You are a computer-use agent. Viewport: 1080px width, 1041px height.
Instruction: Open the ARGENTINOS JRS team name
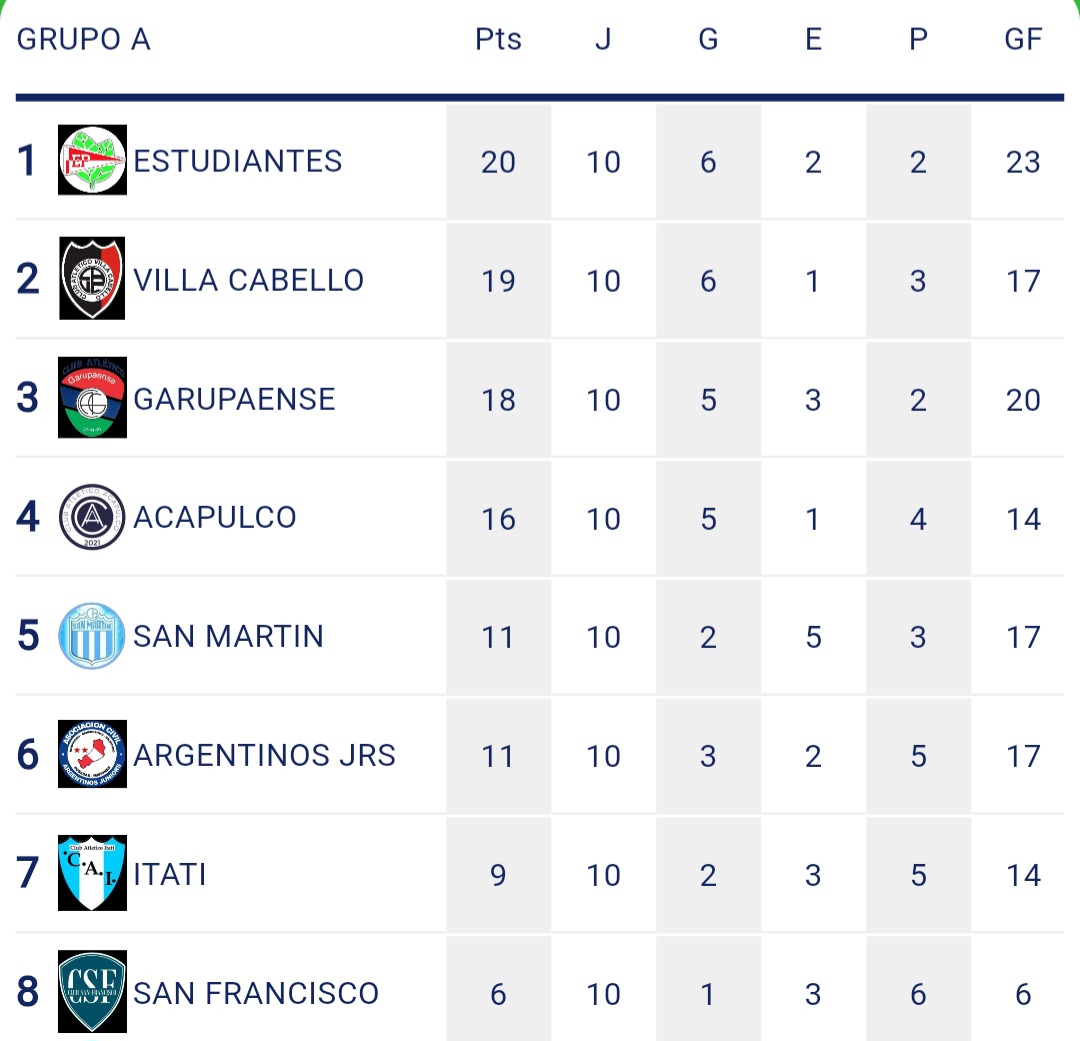(x=264, y=755)
